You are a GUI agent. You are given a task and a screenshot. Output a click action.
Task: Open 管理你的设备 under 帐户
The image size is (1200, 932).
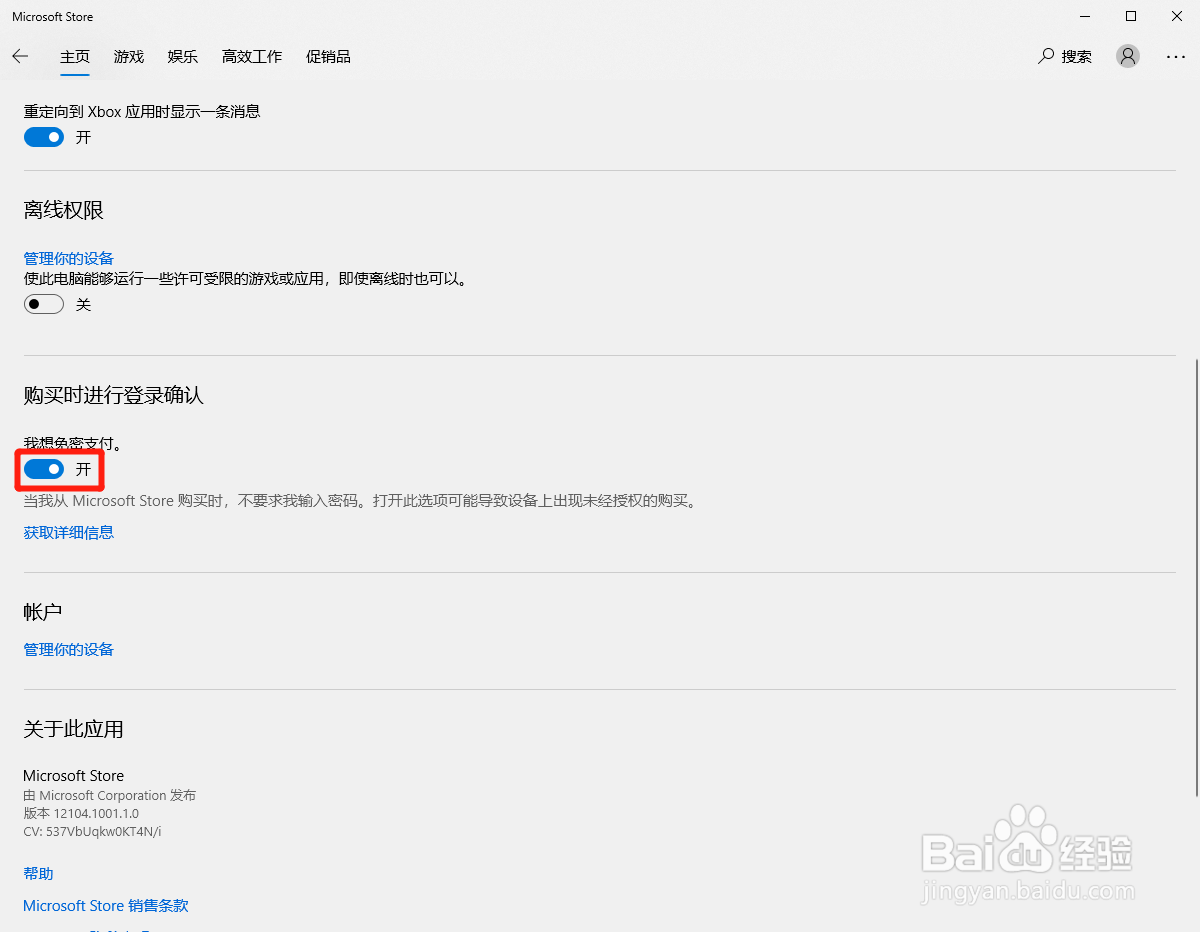click(69, 649)
